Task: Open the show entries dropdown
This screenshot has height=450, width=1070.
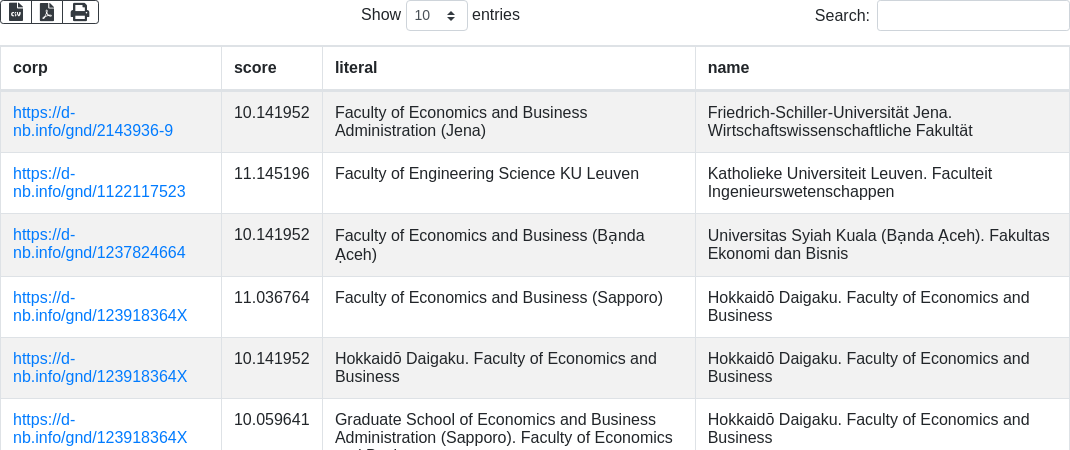Action: coord(436,16)
